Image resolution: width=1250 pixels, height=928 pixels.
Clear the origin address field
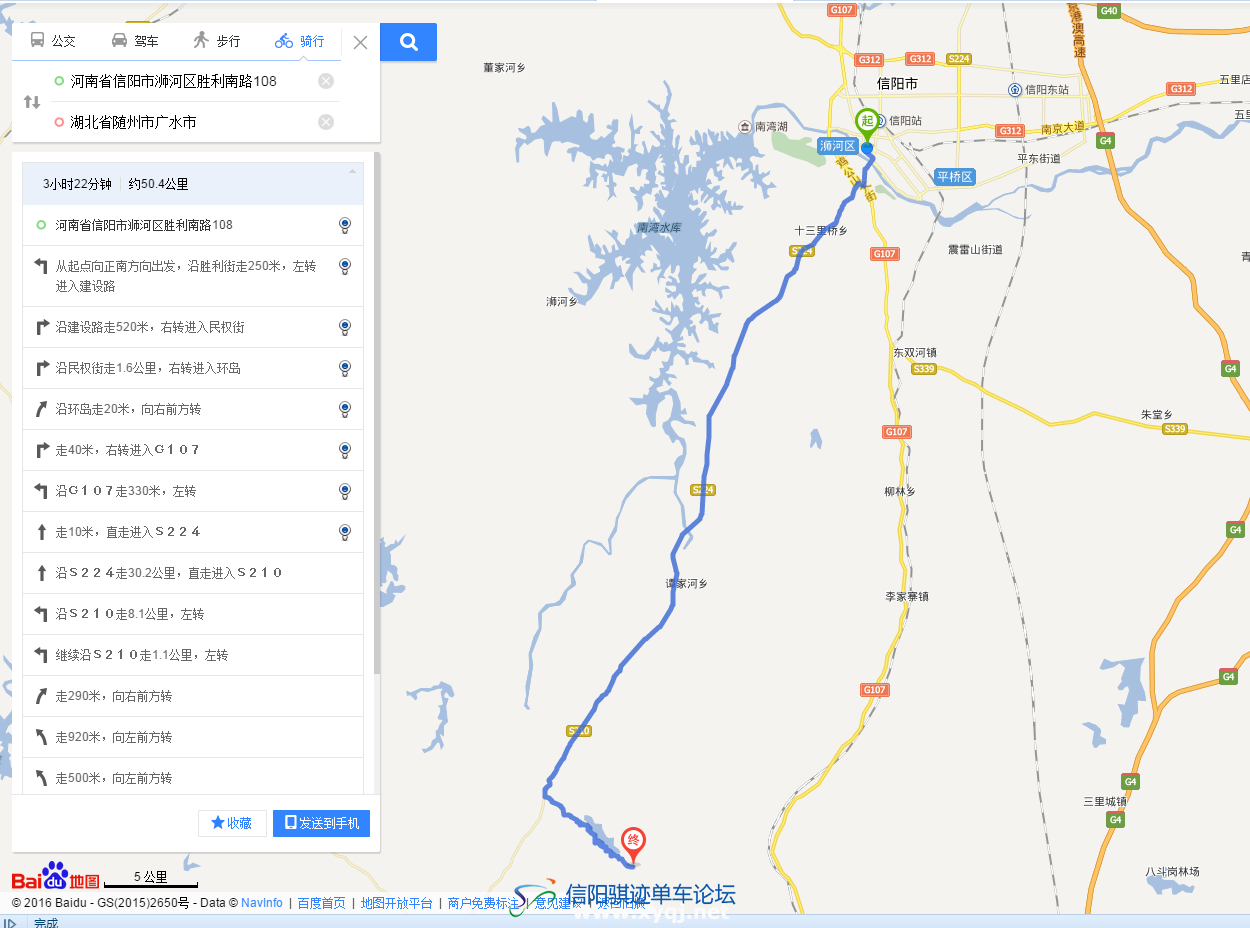326,81
